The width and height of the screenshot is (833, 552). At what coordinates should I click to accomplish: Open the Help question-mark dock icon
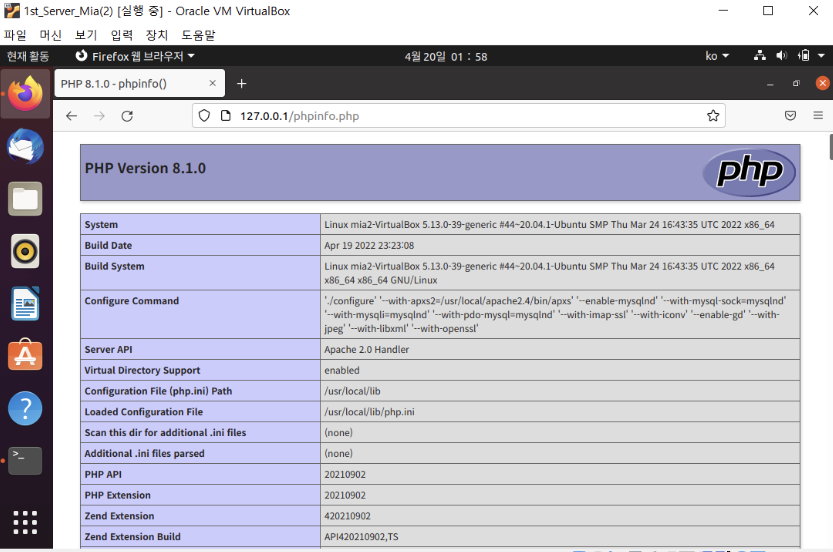(x=25, y=408)
